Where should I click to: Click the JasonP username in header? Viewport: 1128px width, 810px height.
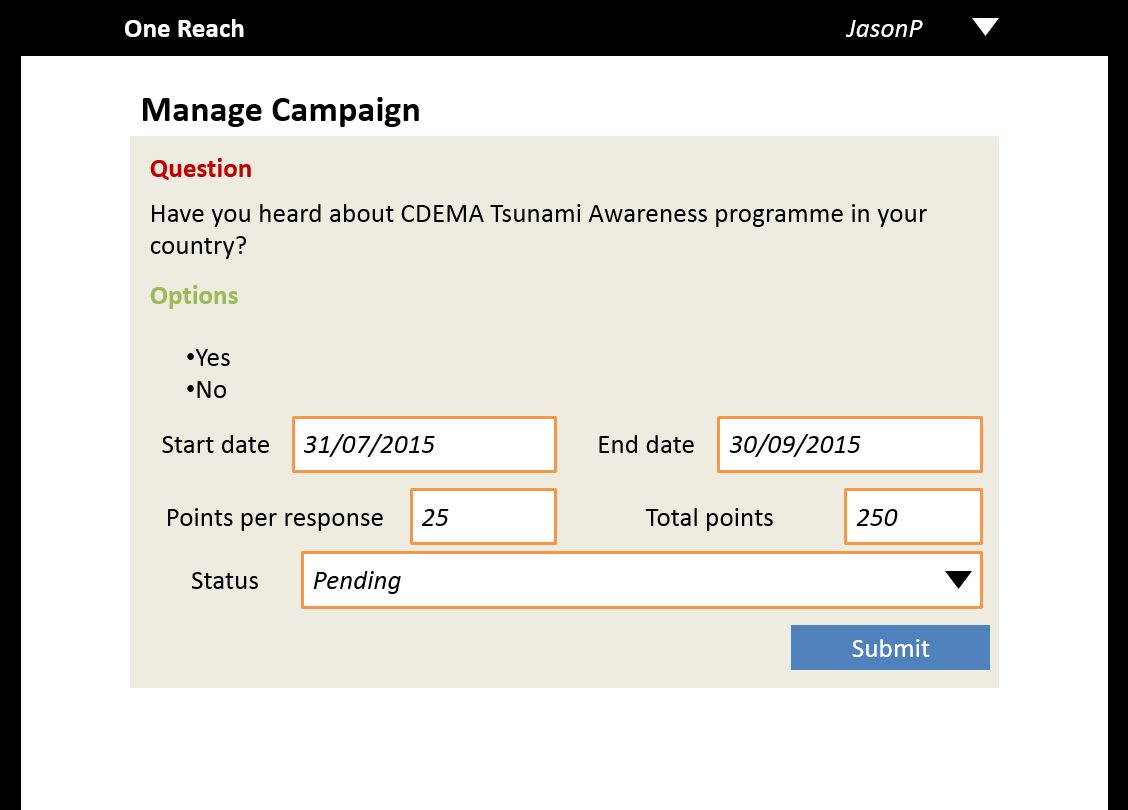click(x=884, y=28)
